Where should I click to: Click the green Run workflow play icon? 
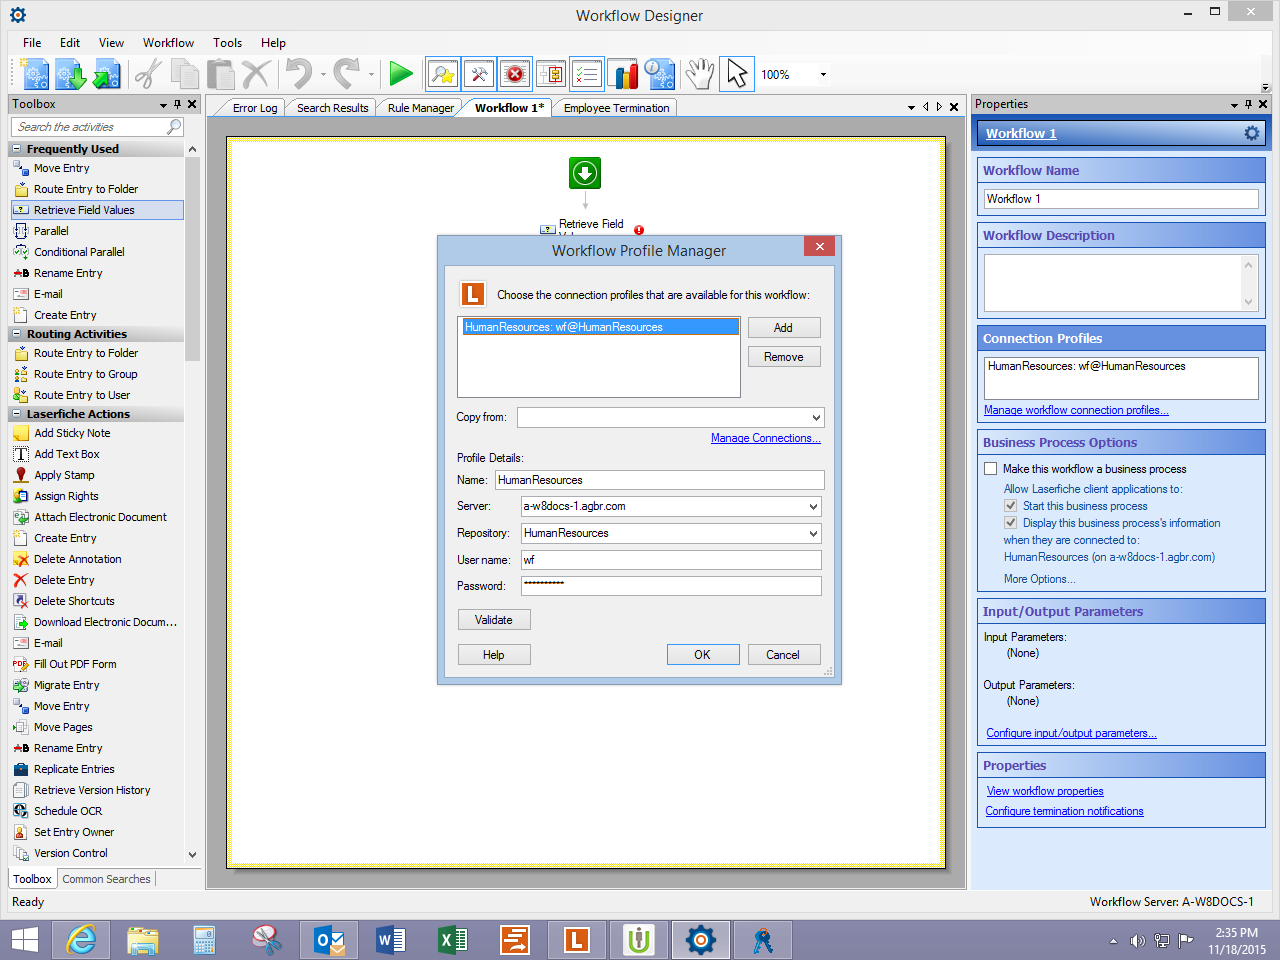[x=401, y=74]
